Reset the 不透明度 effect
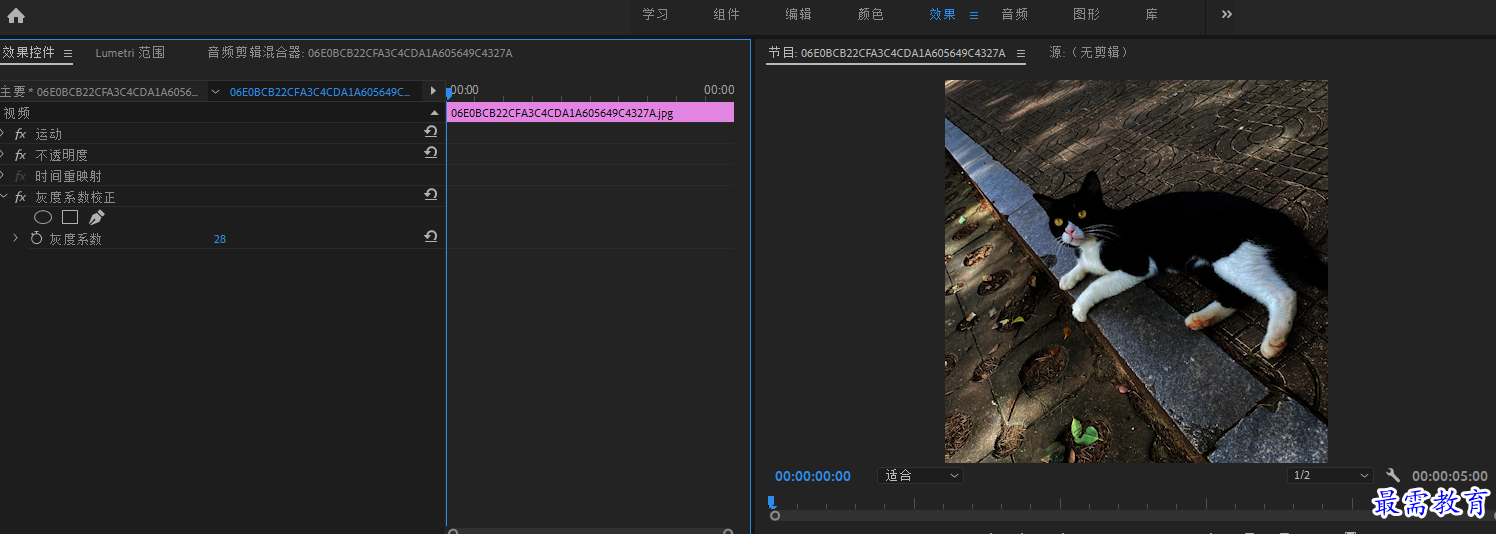This screenshot has height=534, width=1496. click(x=431, y=153)
